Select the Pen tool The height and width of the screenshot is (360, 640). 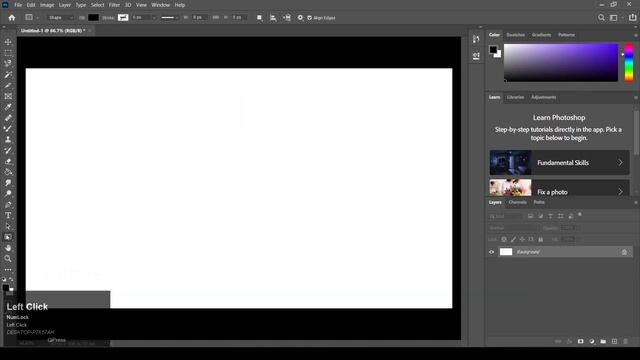8,204
